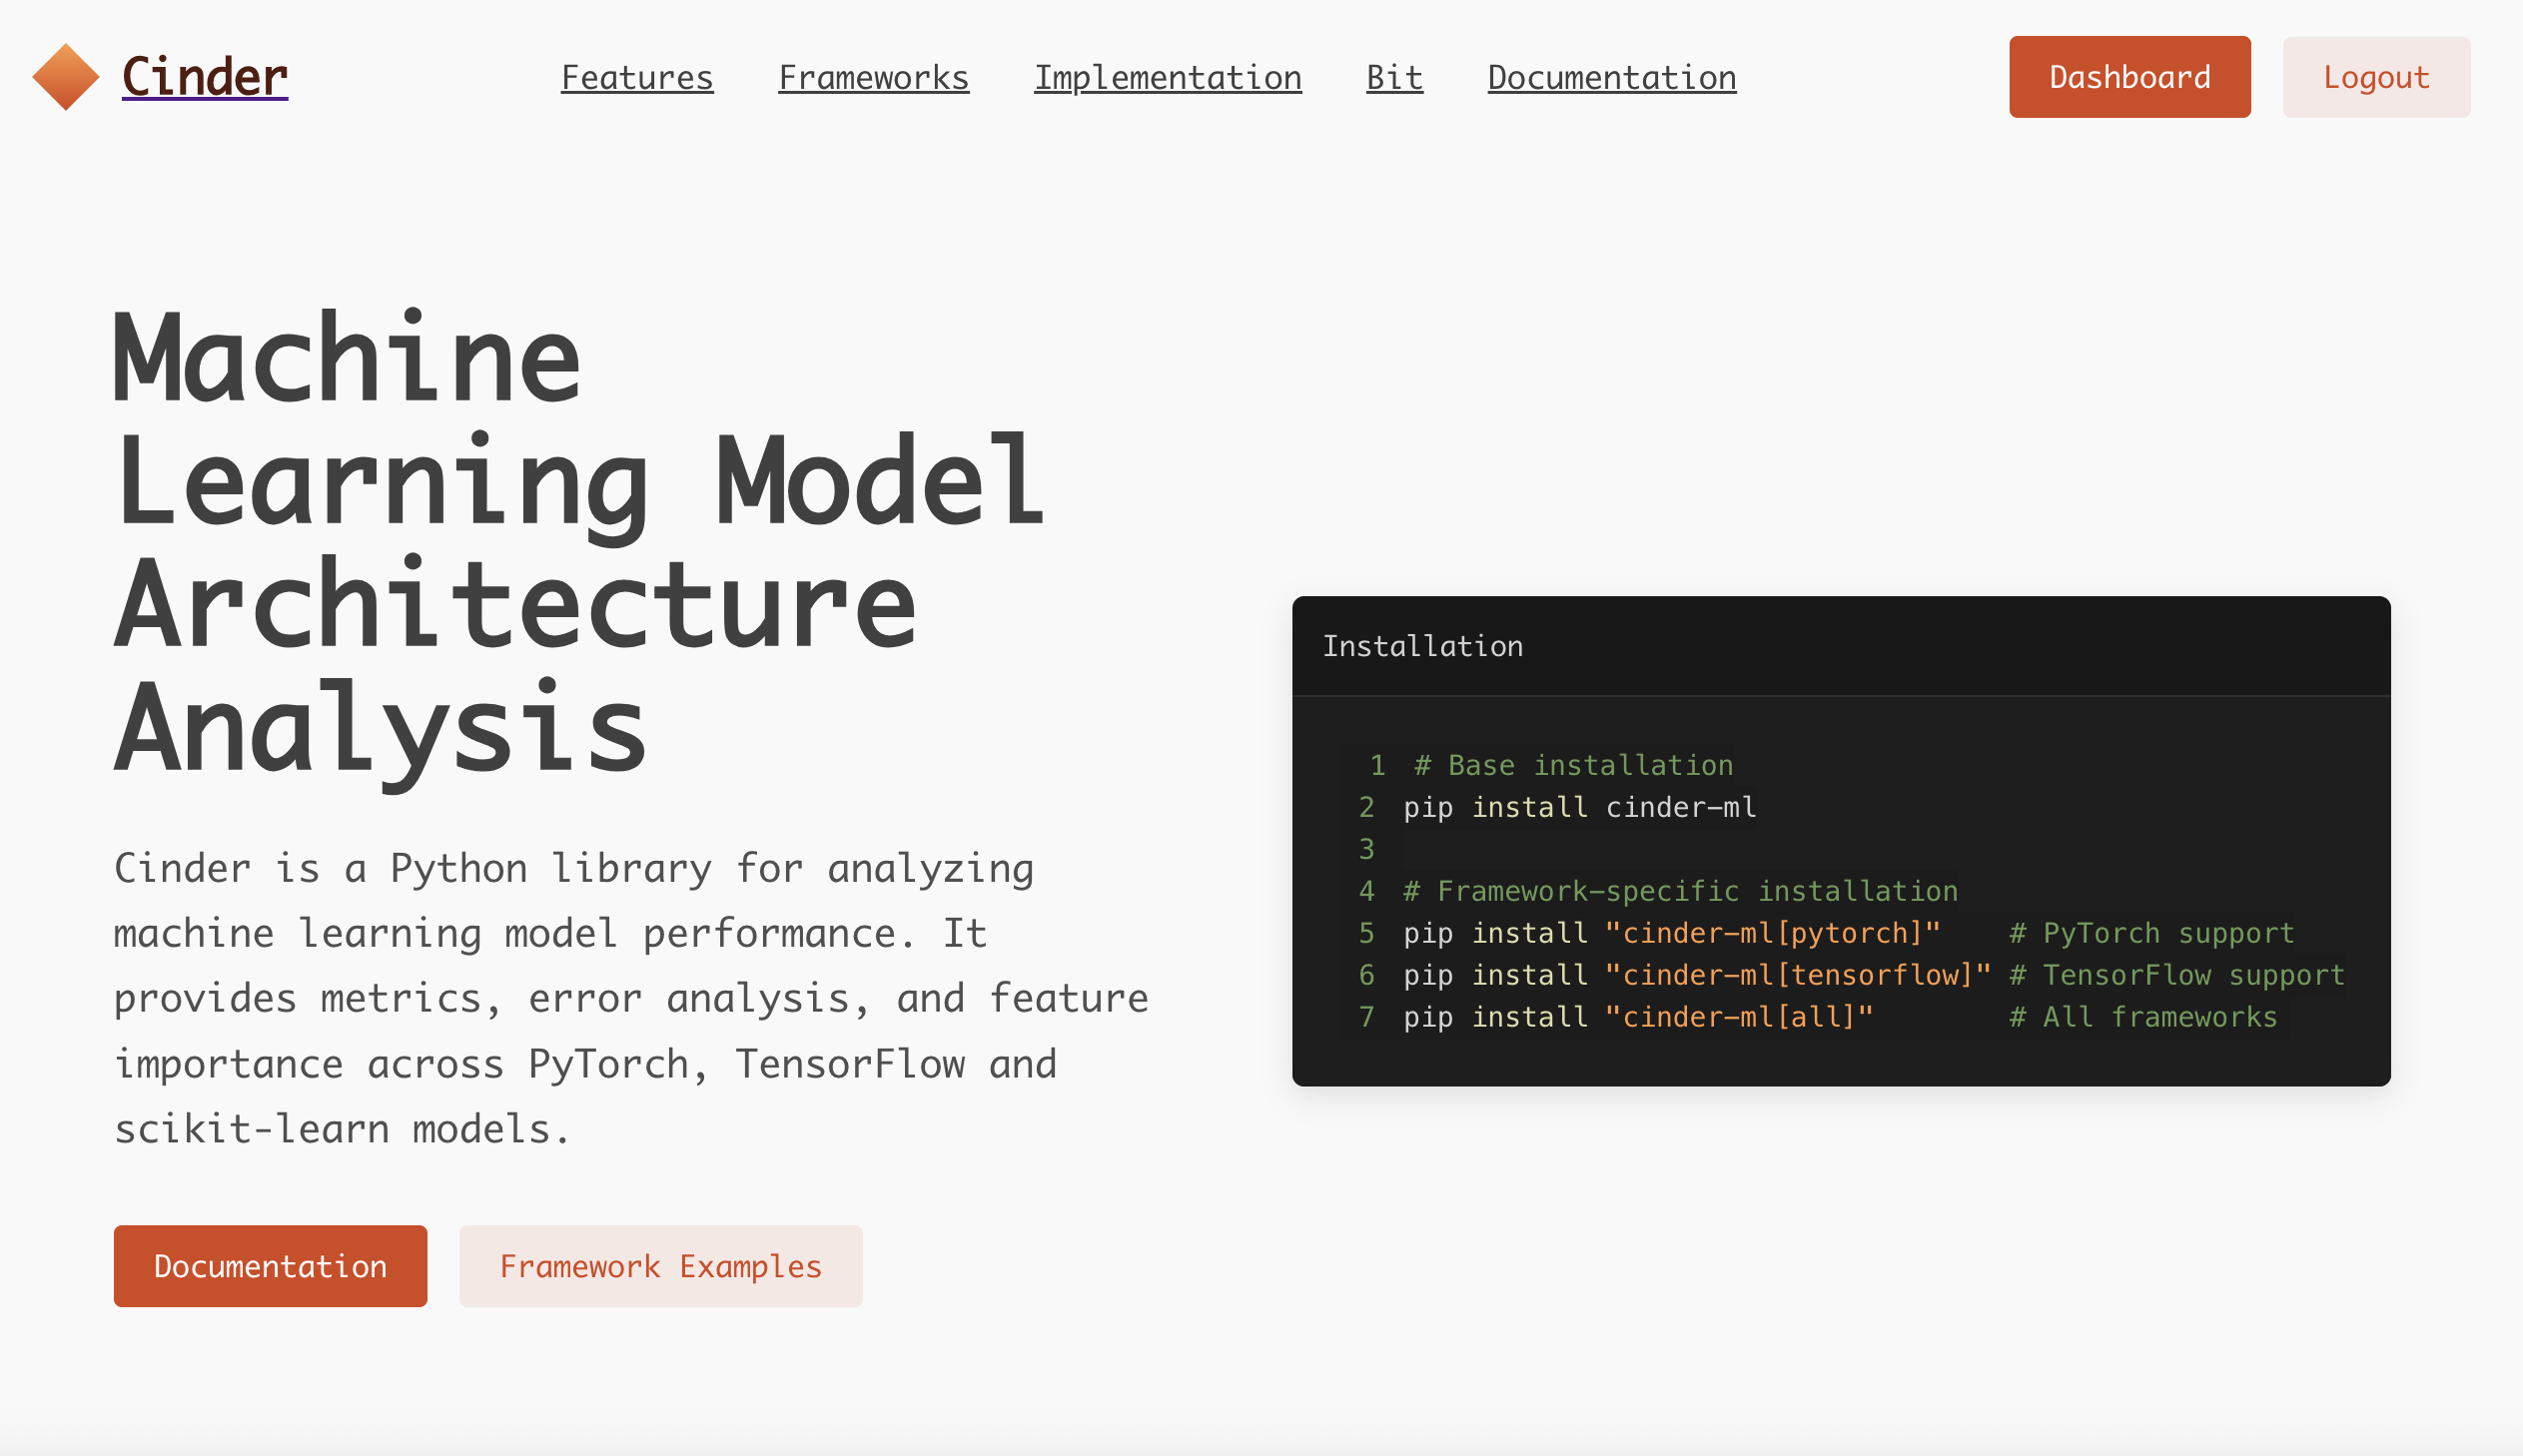
Task: Open the Cinder home link
Action: tap(203, 75)
